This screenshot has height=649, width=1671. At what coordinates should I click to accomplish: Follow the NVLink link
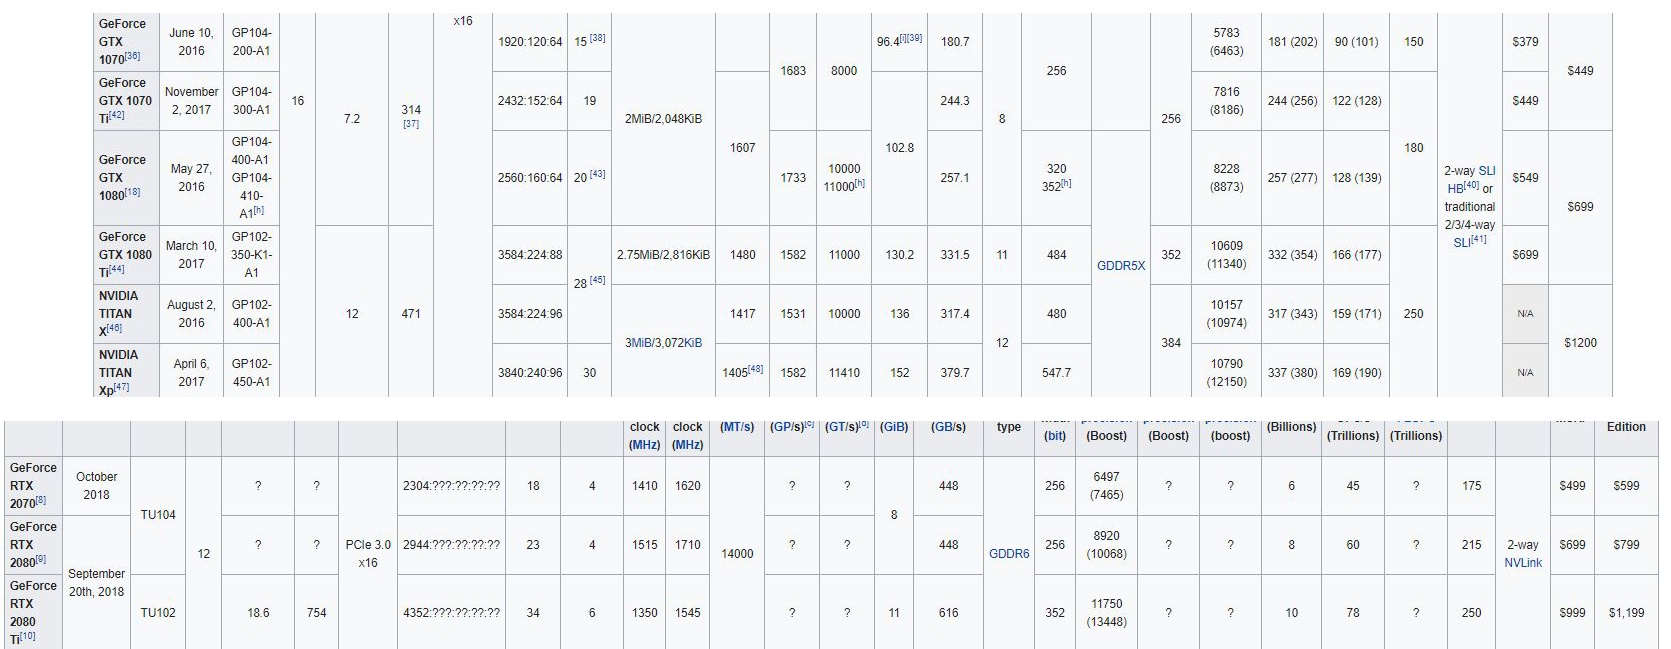pos(1523,563)
